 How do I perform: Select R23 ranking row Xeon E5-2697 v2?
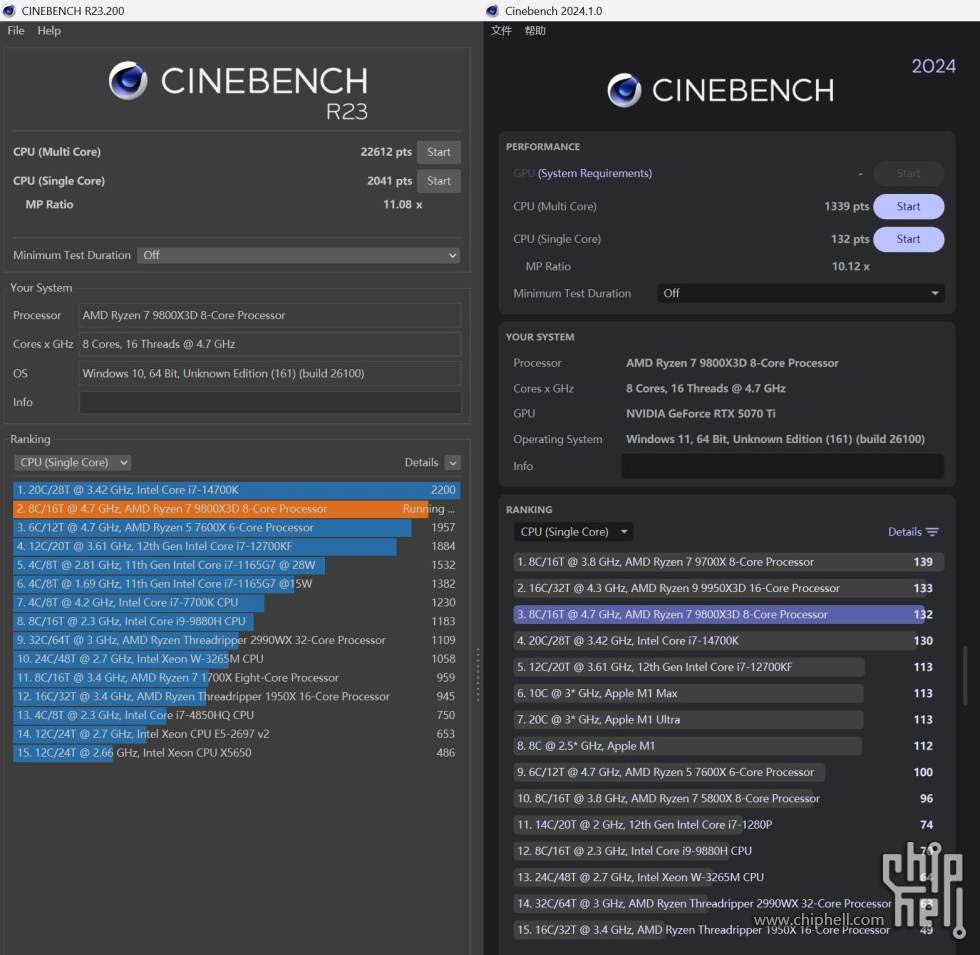click(x=236, y=734)
